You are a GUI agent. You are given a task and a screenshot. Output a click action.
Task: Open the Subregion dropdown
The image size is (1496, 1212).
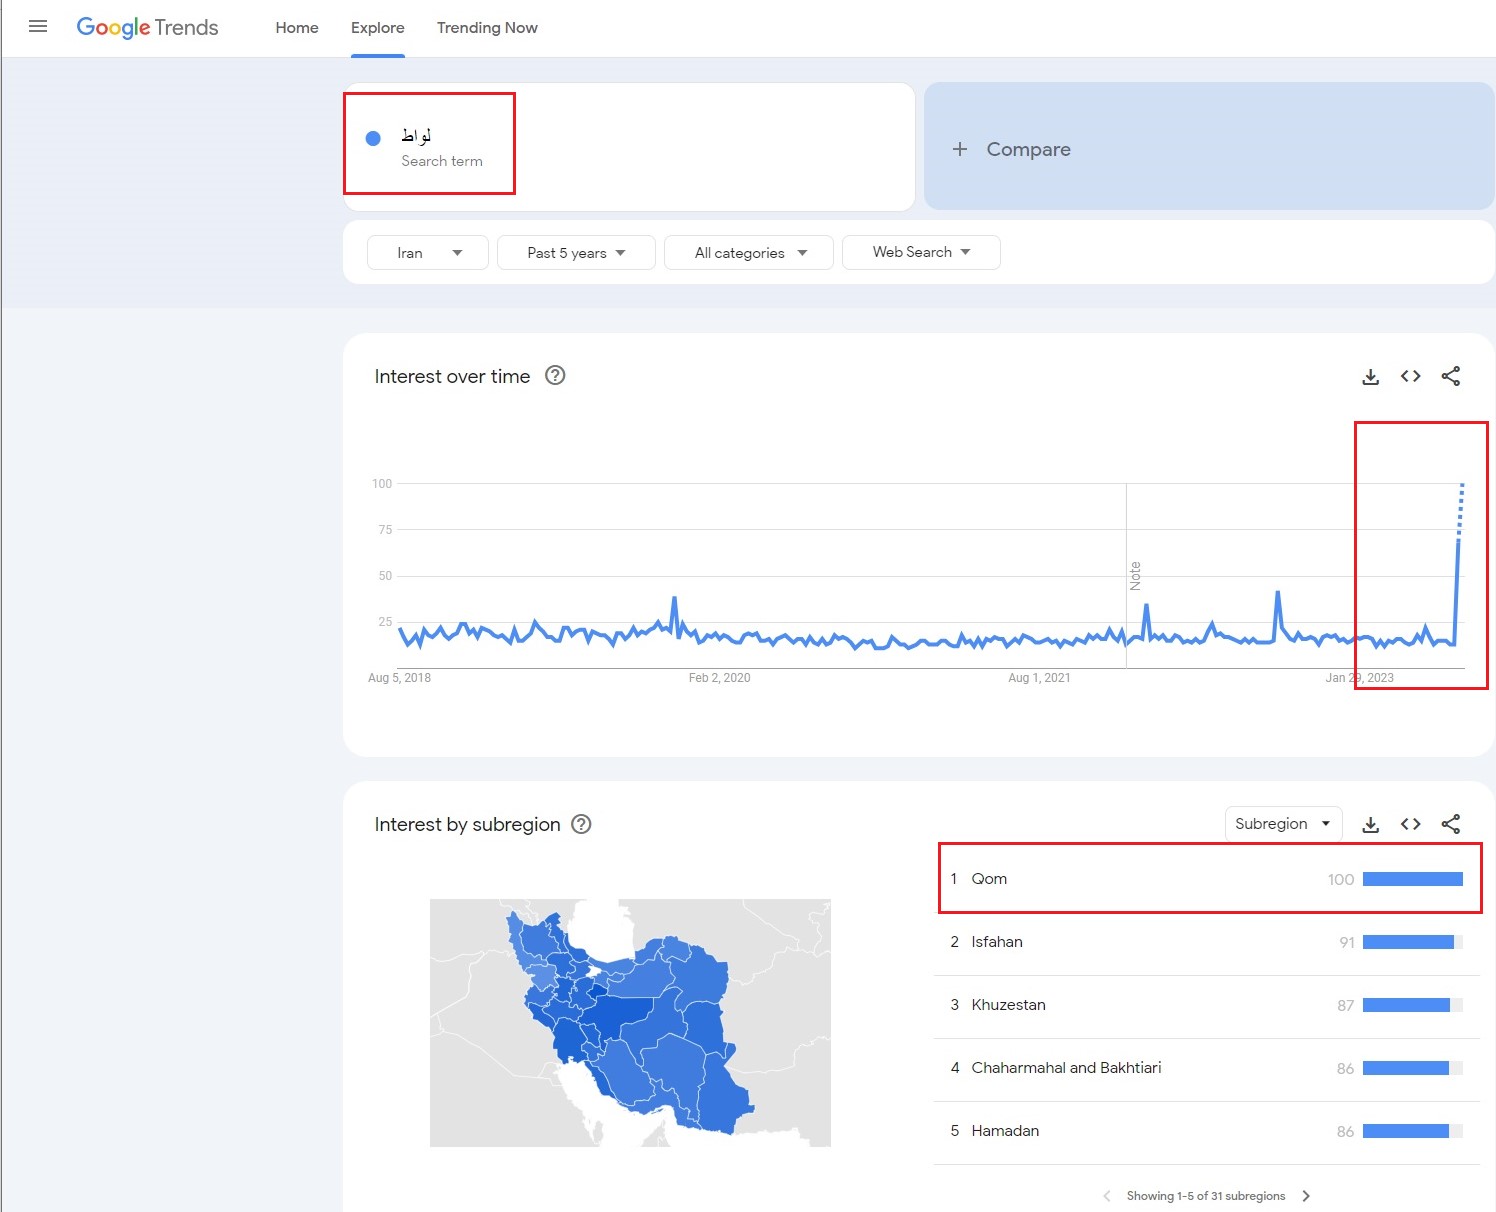[1283, 824]
